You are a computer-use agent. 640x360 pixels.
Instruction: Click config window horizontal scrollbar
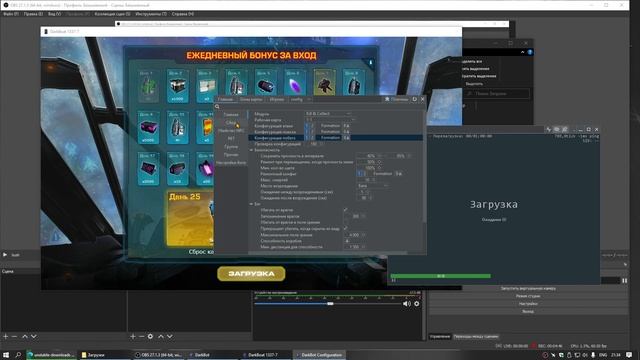coord(329,253)
